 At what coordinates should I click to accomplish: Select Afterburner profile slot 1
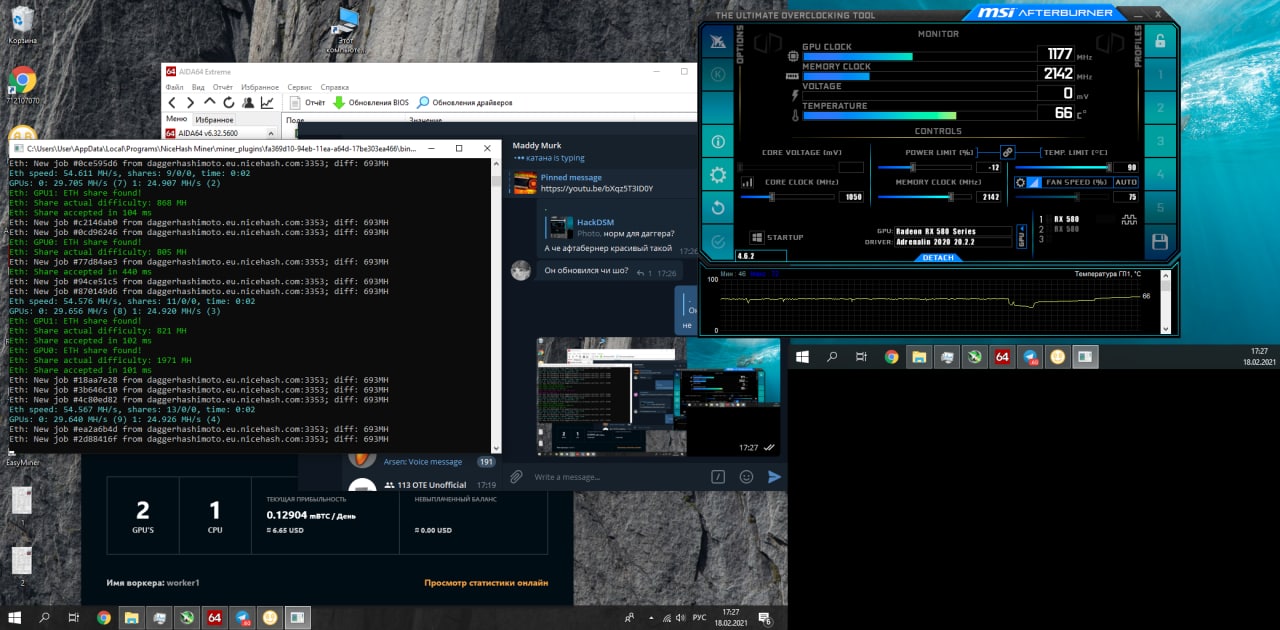tap(1160, 75)
